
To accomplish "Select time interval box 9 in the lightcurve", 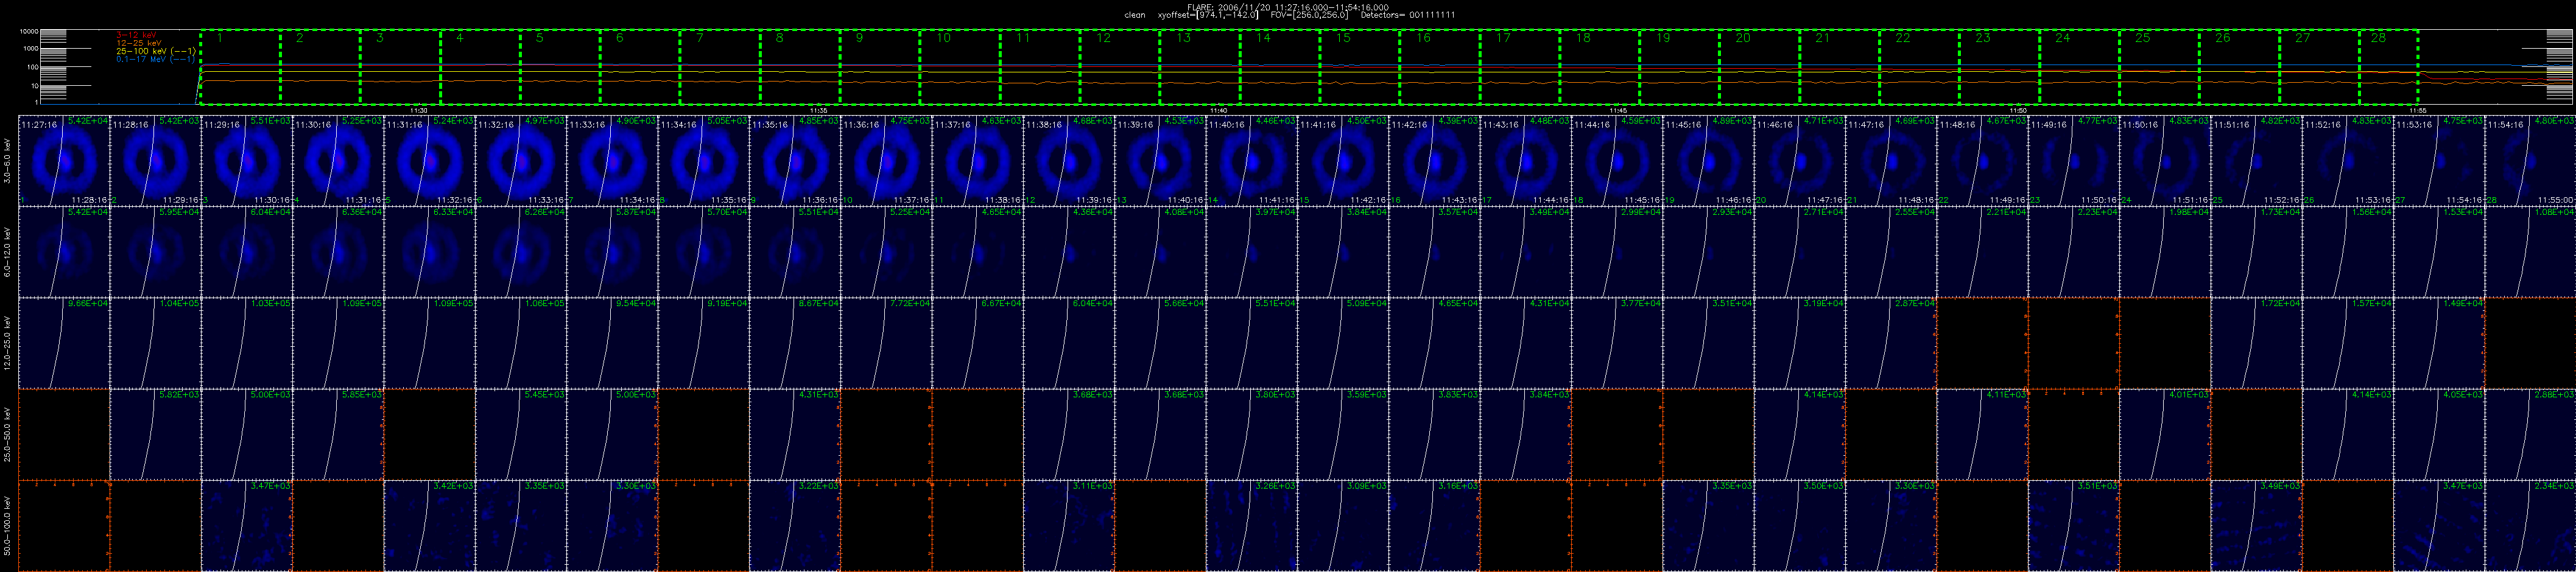I will pos(880,67).
